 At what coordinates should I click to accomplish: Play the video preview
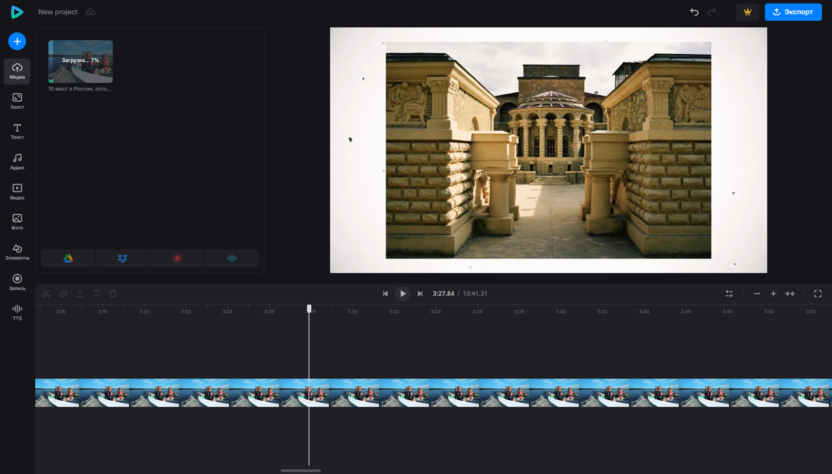coord(402,293)
